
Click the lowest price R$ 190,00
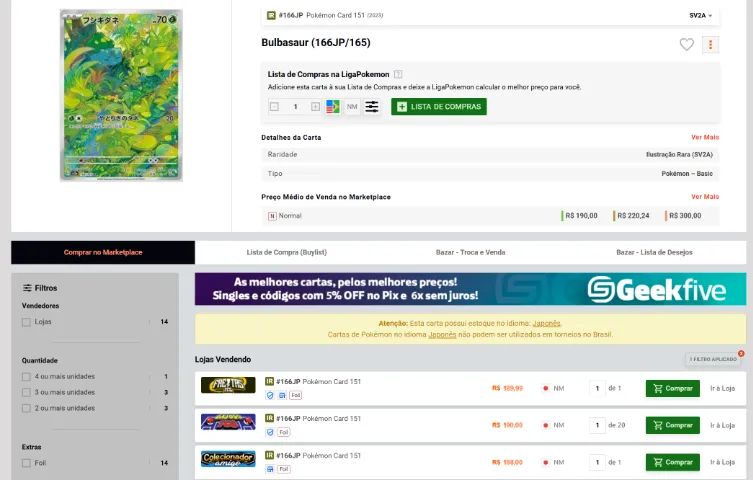coord(581,216)
